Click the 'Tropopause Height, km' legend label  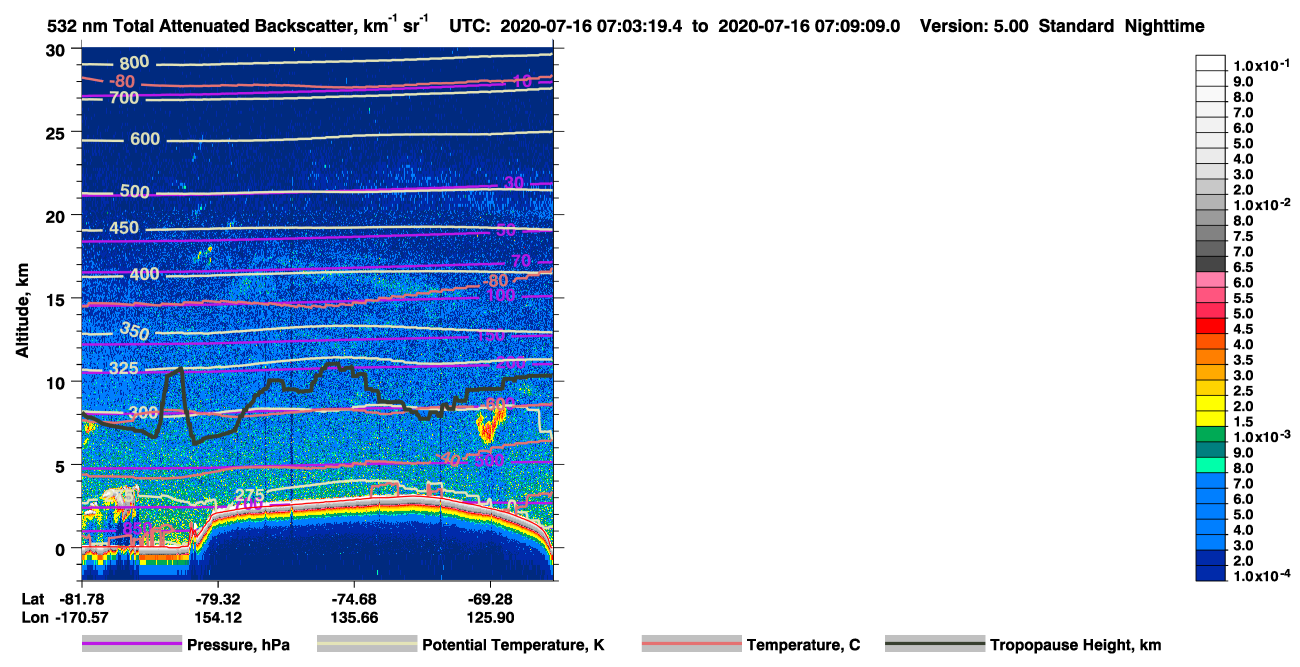1076,645
